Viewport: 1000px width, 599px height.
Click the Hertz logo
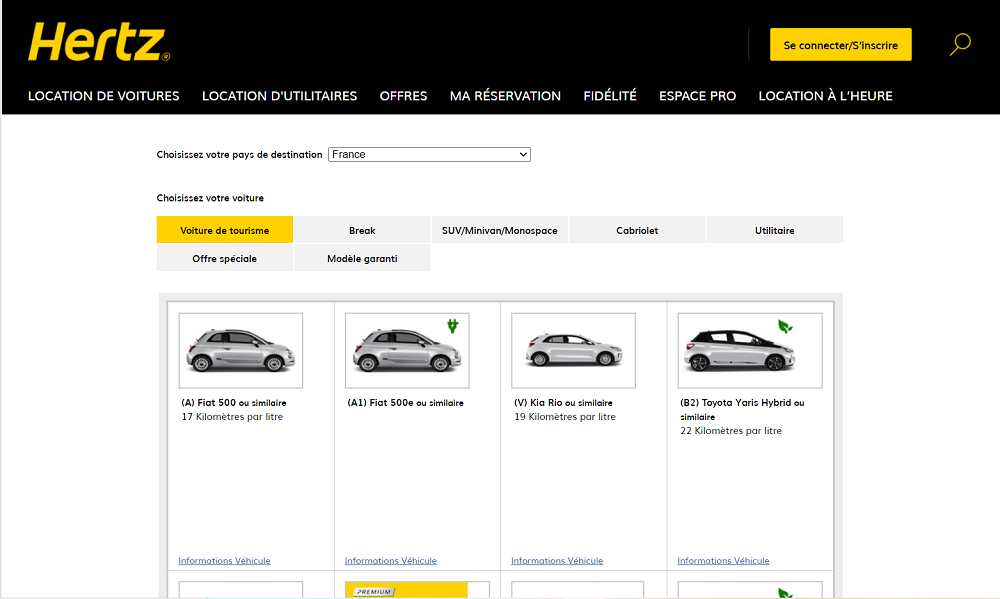click(x=99, y=41)
